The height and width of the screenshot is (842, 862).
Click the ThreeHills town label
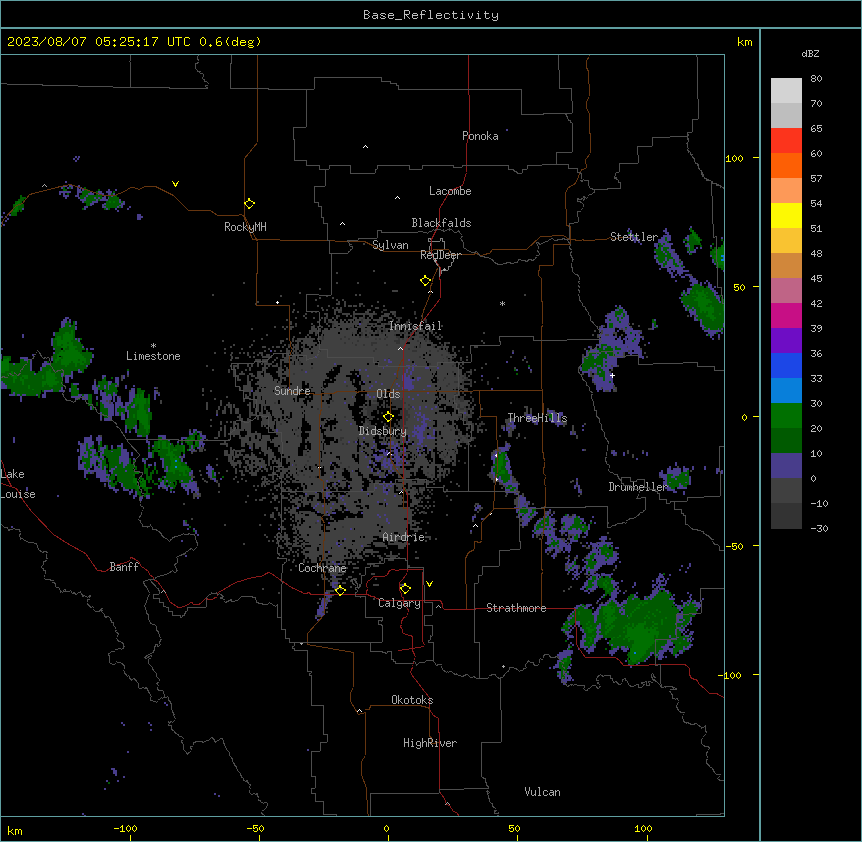point(537,418)
